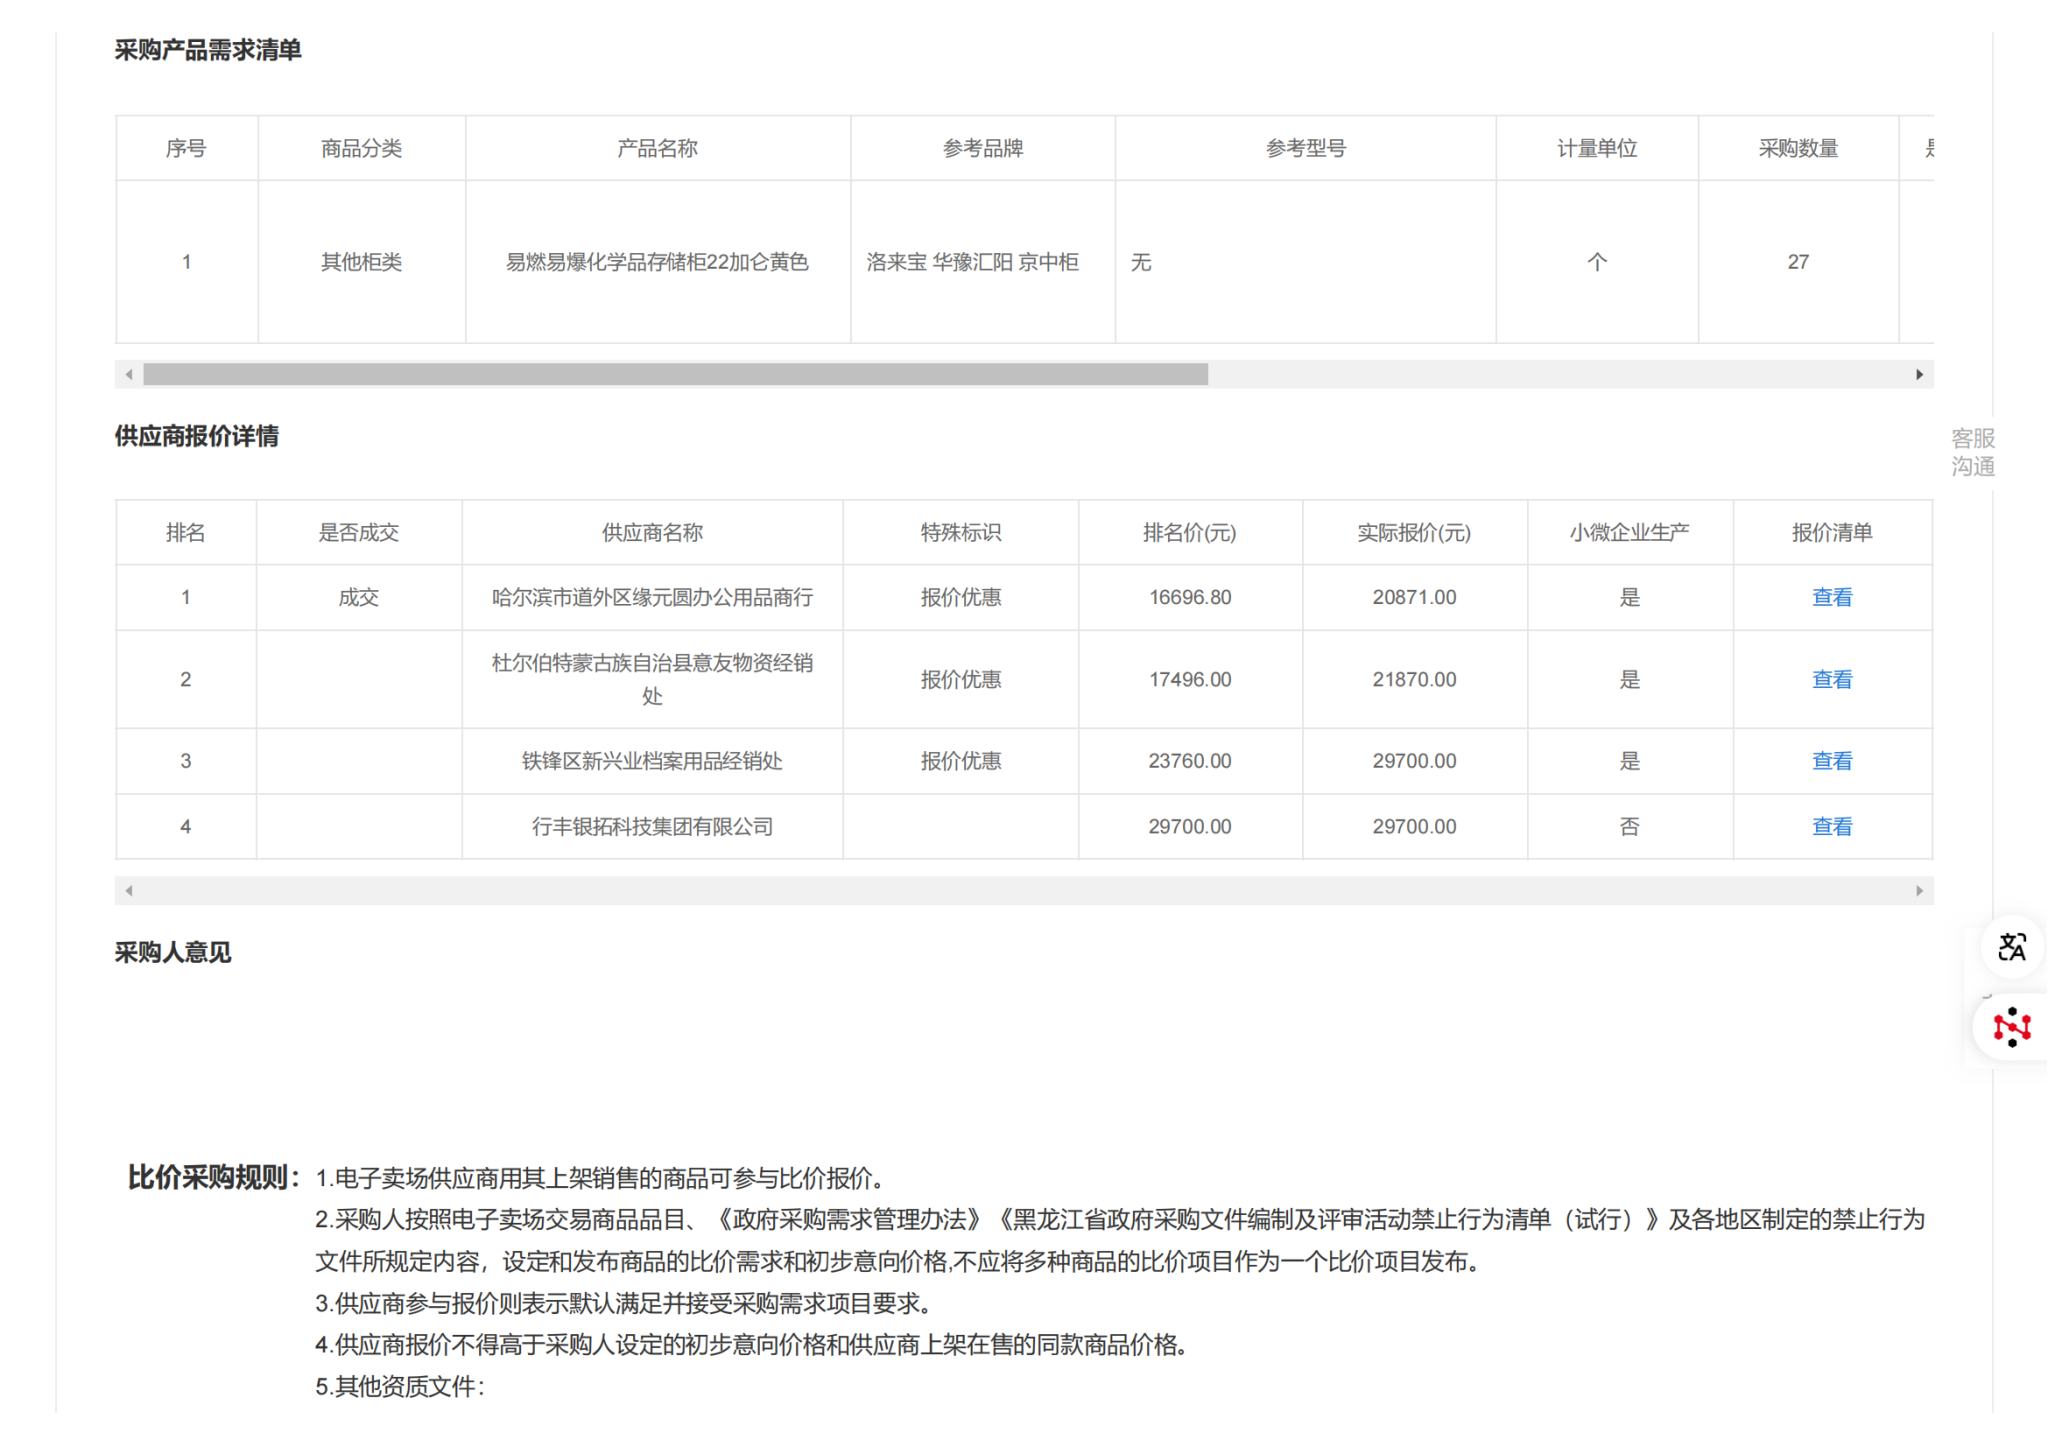Click the translate floating icon
This screenshot has width=2048, height=1447.
pyautogui.click(x=2011, y=946)
